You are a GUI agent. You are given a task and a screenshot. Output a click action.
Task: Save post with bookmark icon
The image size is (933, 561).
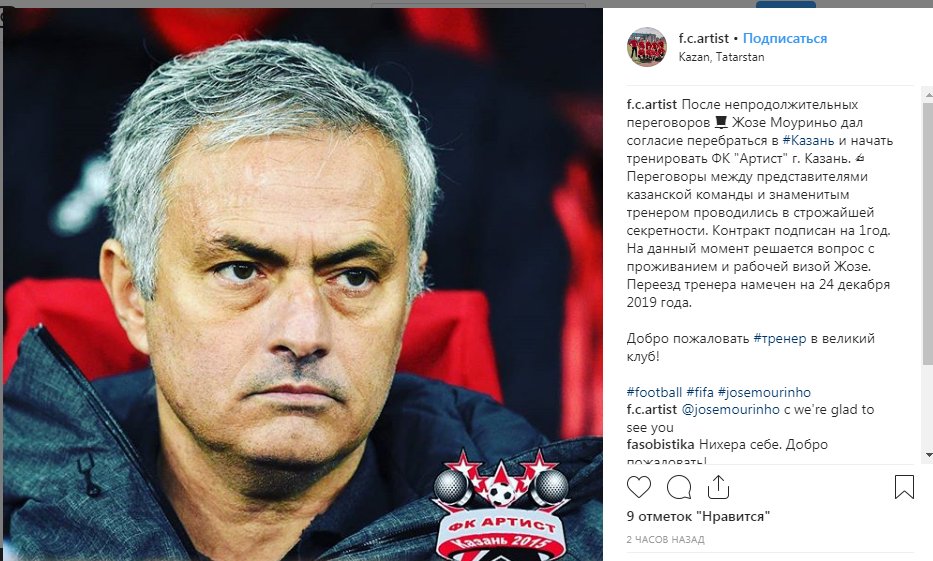(904, 487)
